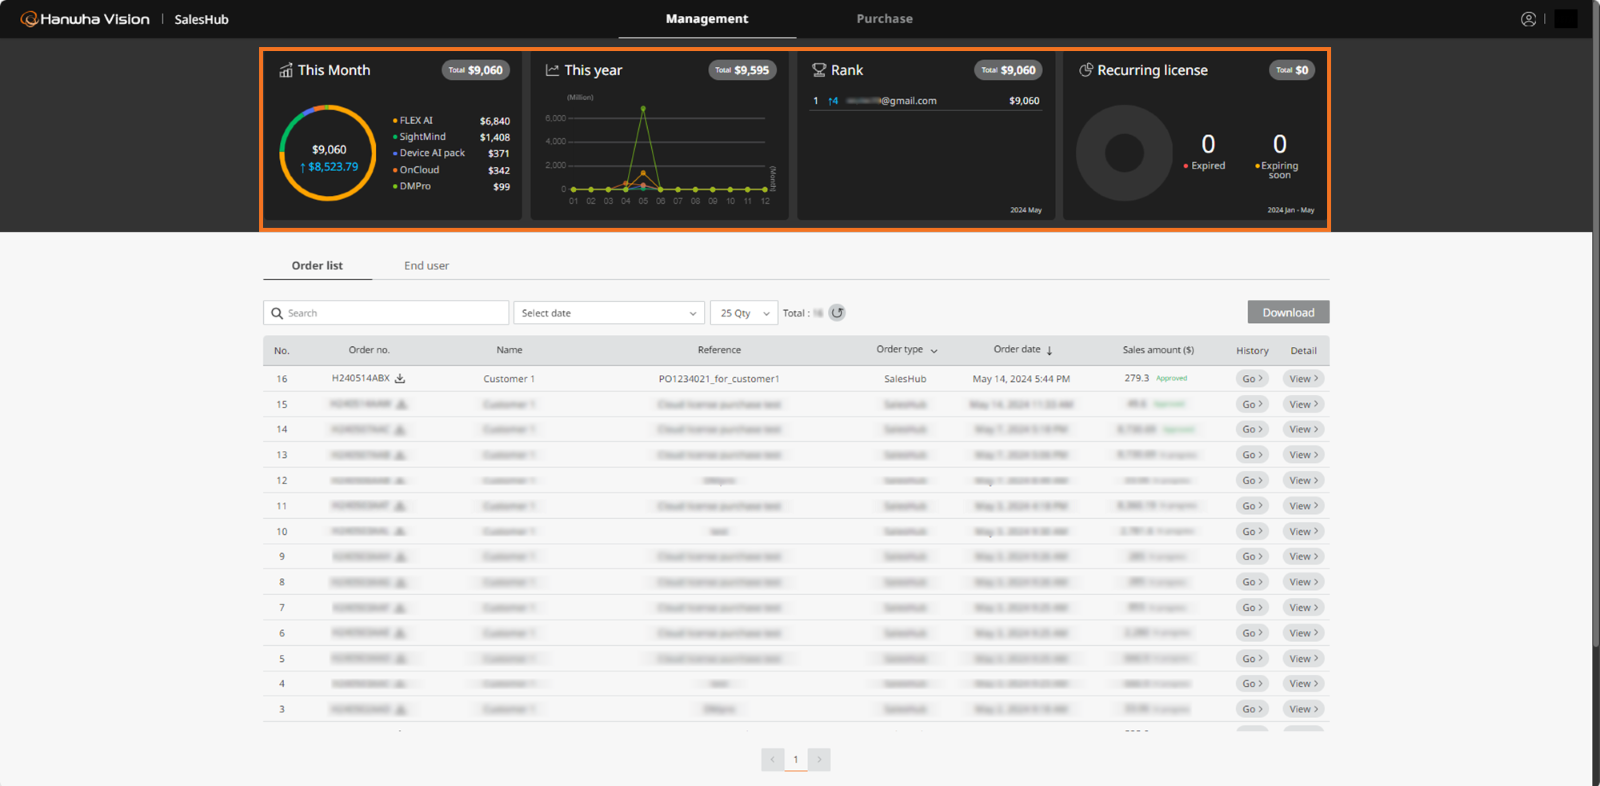The height and width of the screenshot is (786, 1600).
Task: Click Recurring license Total $0 badge
Action: coord(1292,70)
